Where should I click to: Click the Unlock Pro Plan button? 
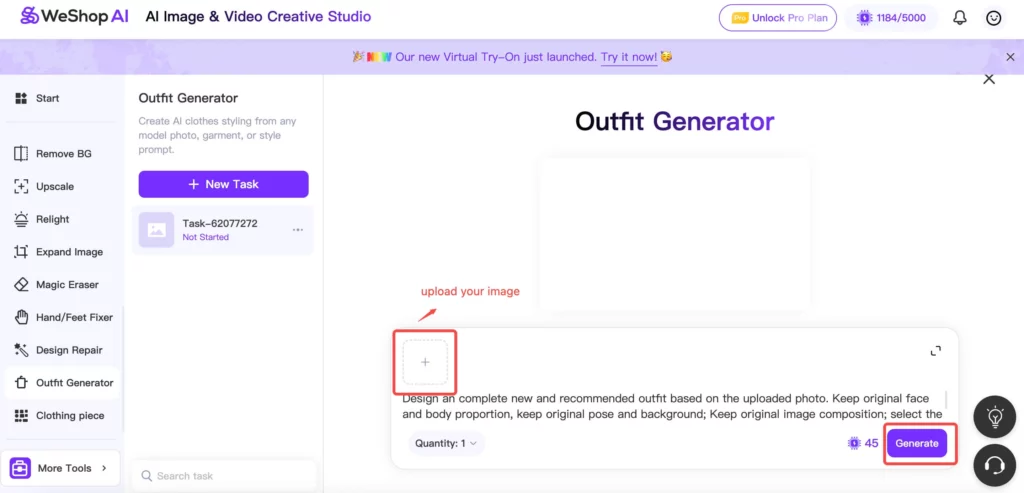(x=779, y=18)
